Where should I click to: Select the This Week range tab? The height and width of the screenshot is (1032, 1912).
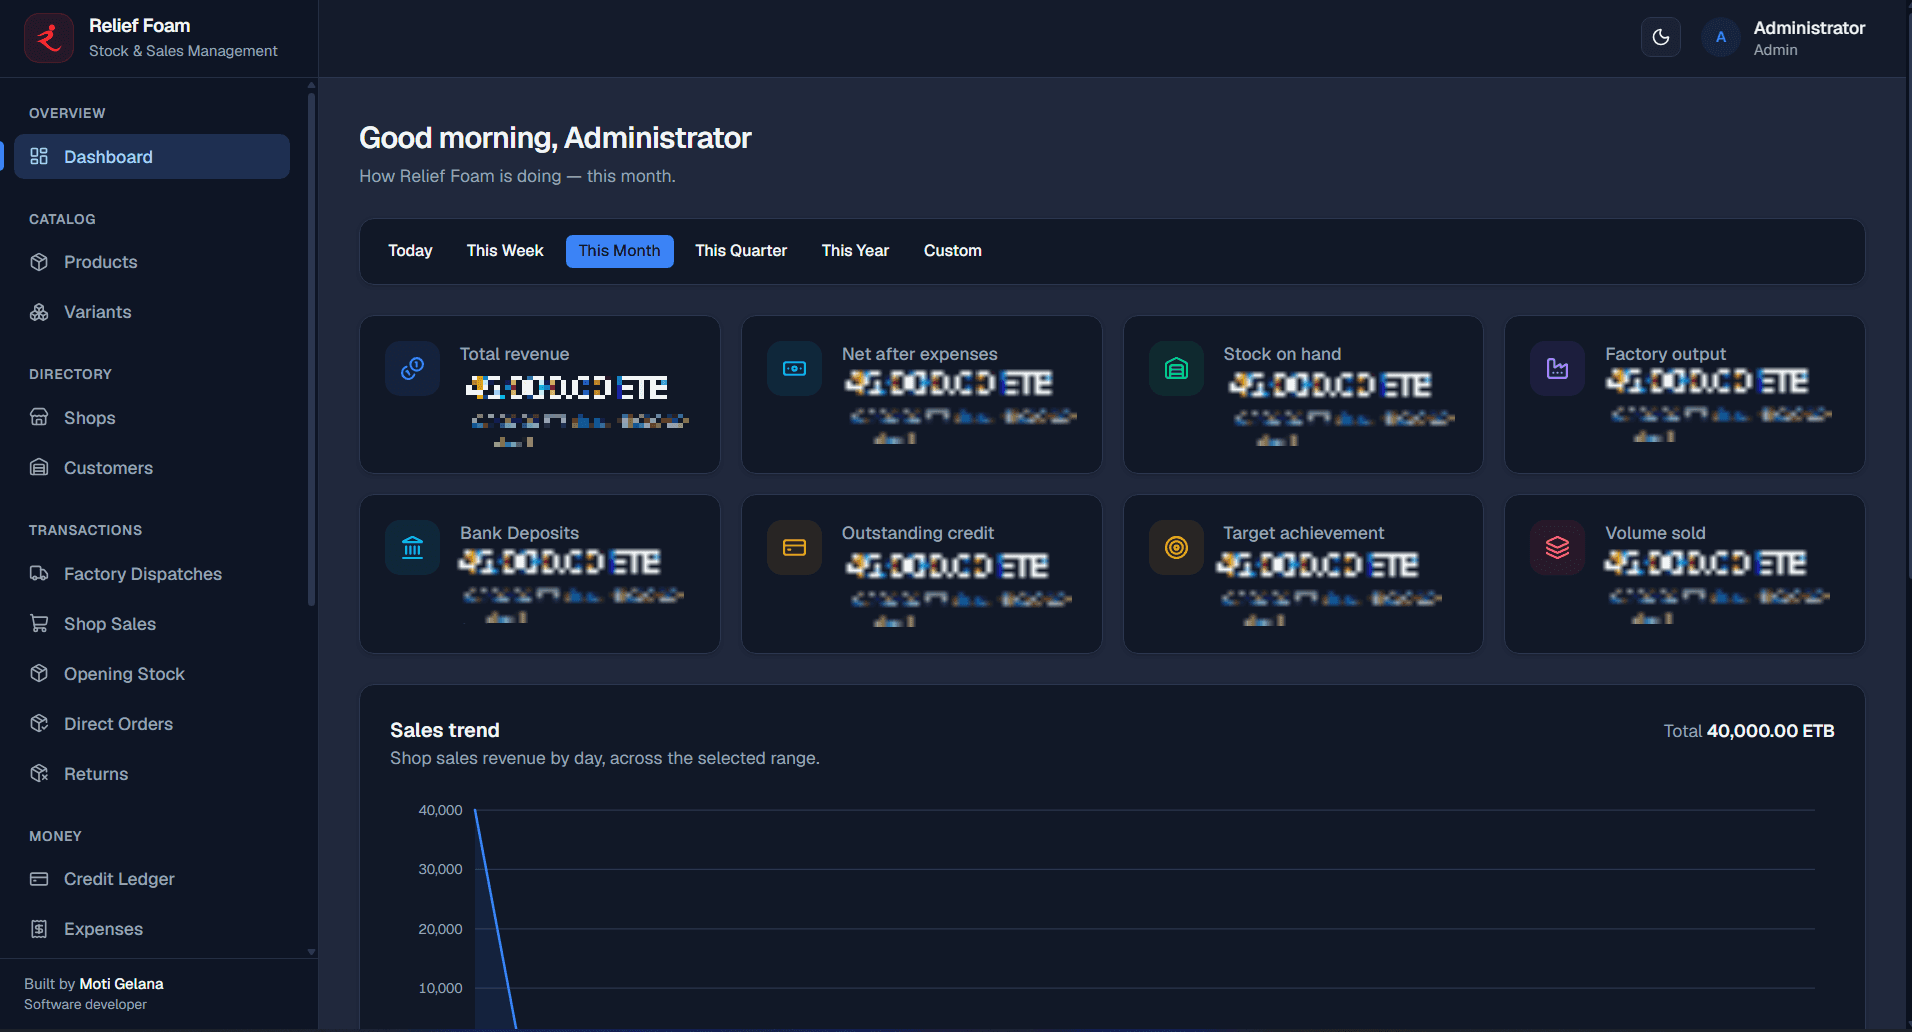(505, 251)
